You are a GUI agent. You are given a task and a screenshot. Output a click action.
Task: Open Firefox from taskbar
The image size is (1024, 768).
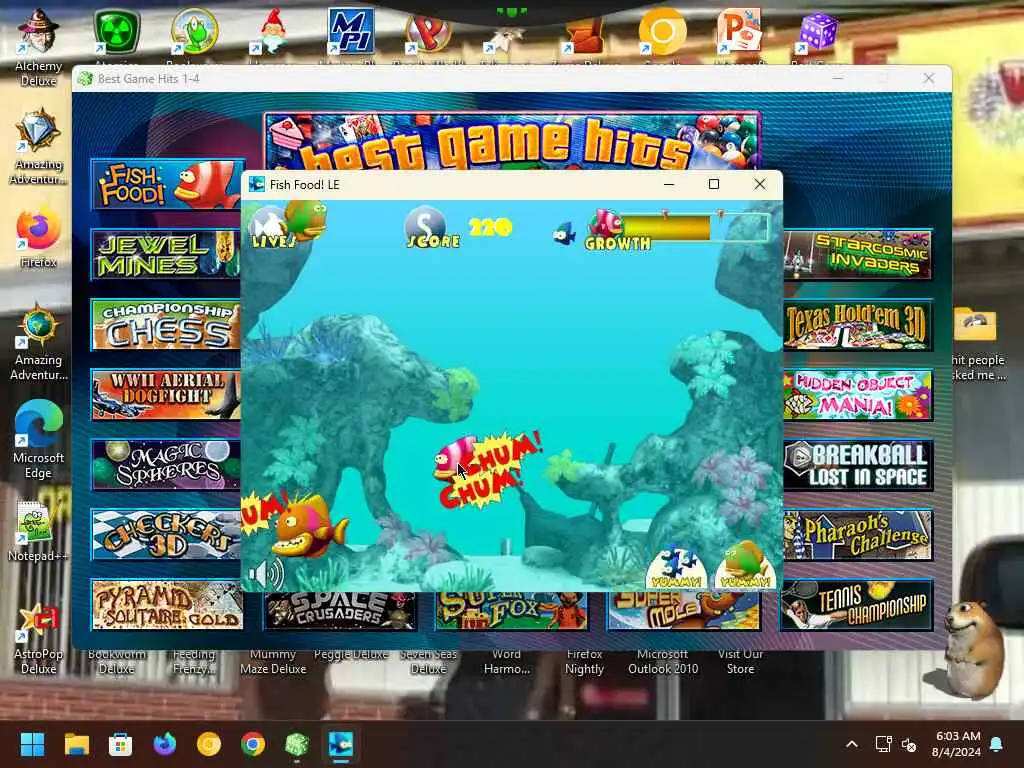click(165, 744)
